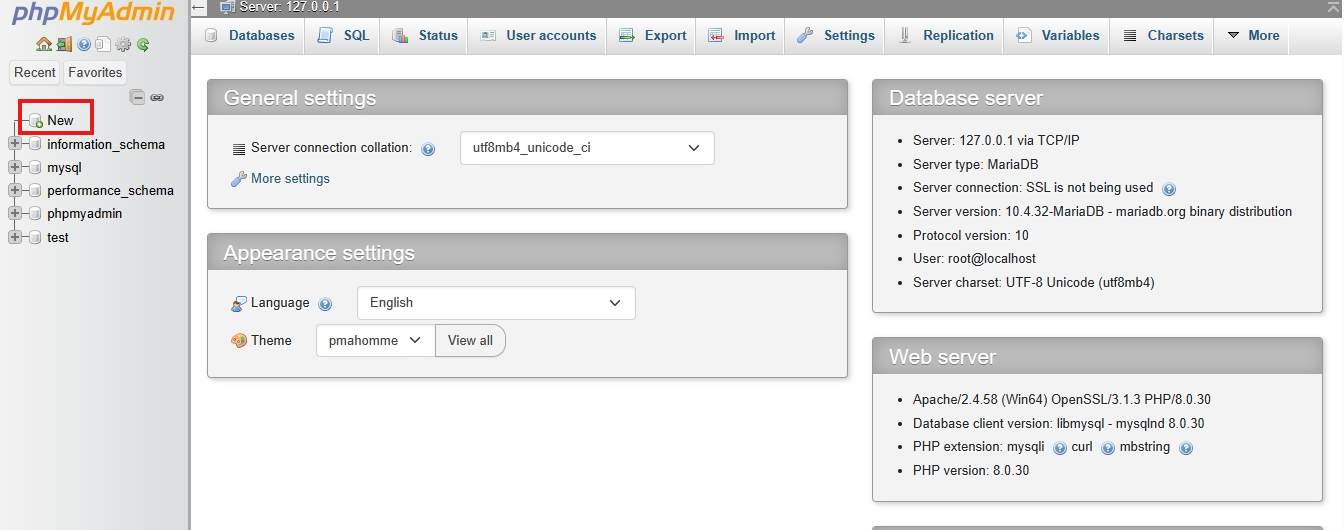1344x530 pixels.
Task: Open phpMyAdmin documentation help icon
Action: click(84, 45)
